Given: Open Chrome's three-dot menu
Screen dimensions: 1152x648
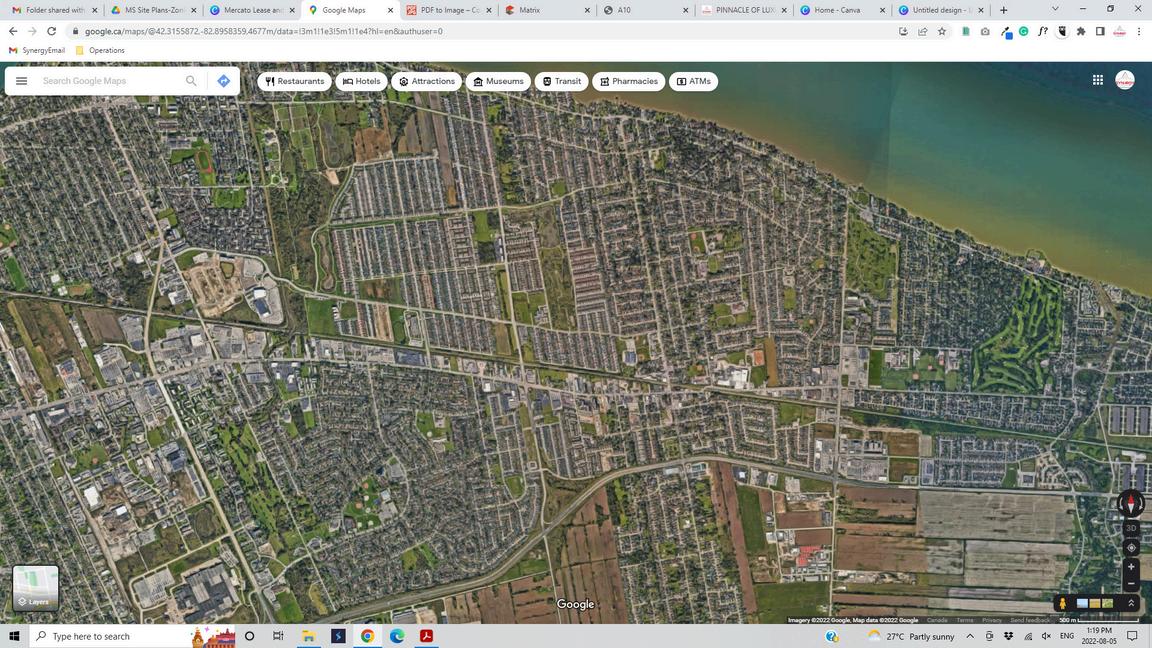Looking at the screenshot, I should tap(1138, 31).
